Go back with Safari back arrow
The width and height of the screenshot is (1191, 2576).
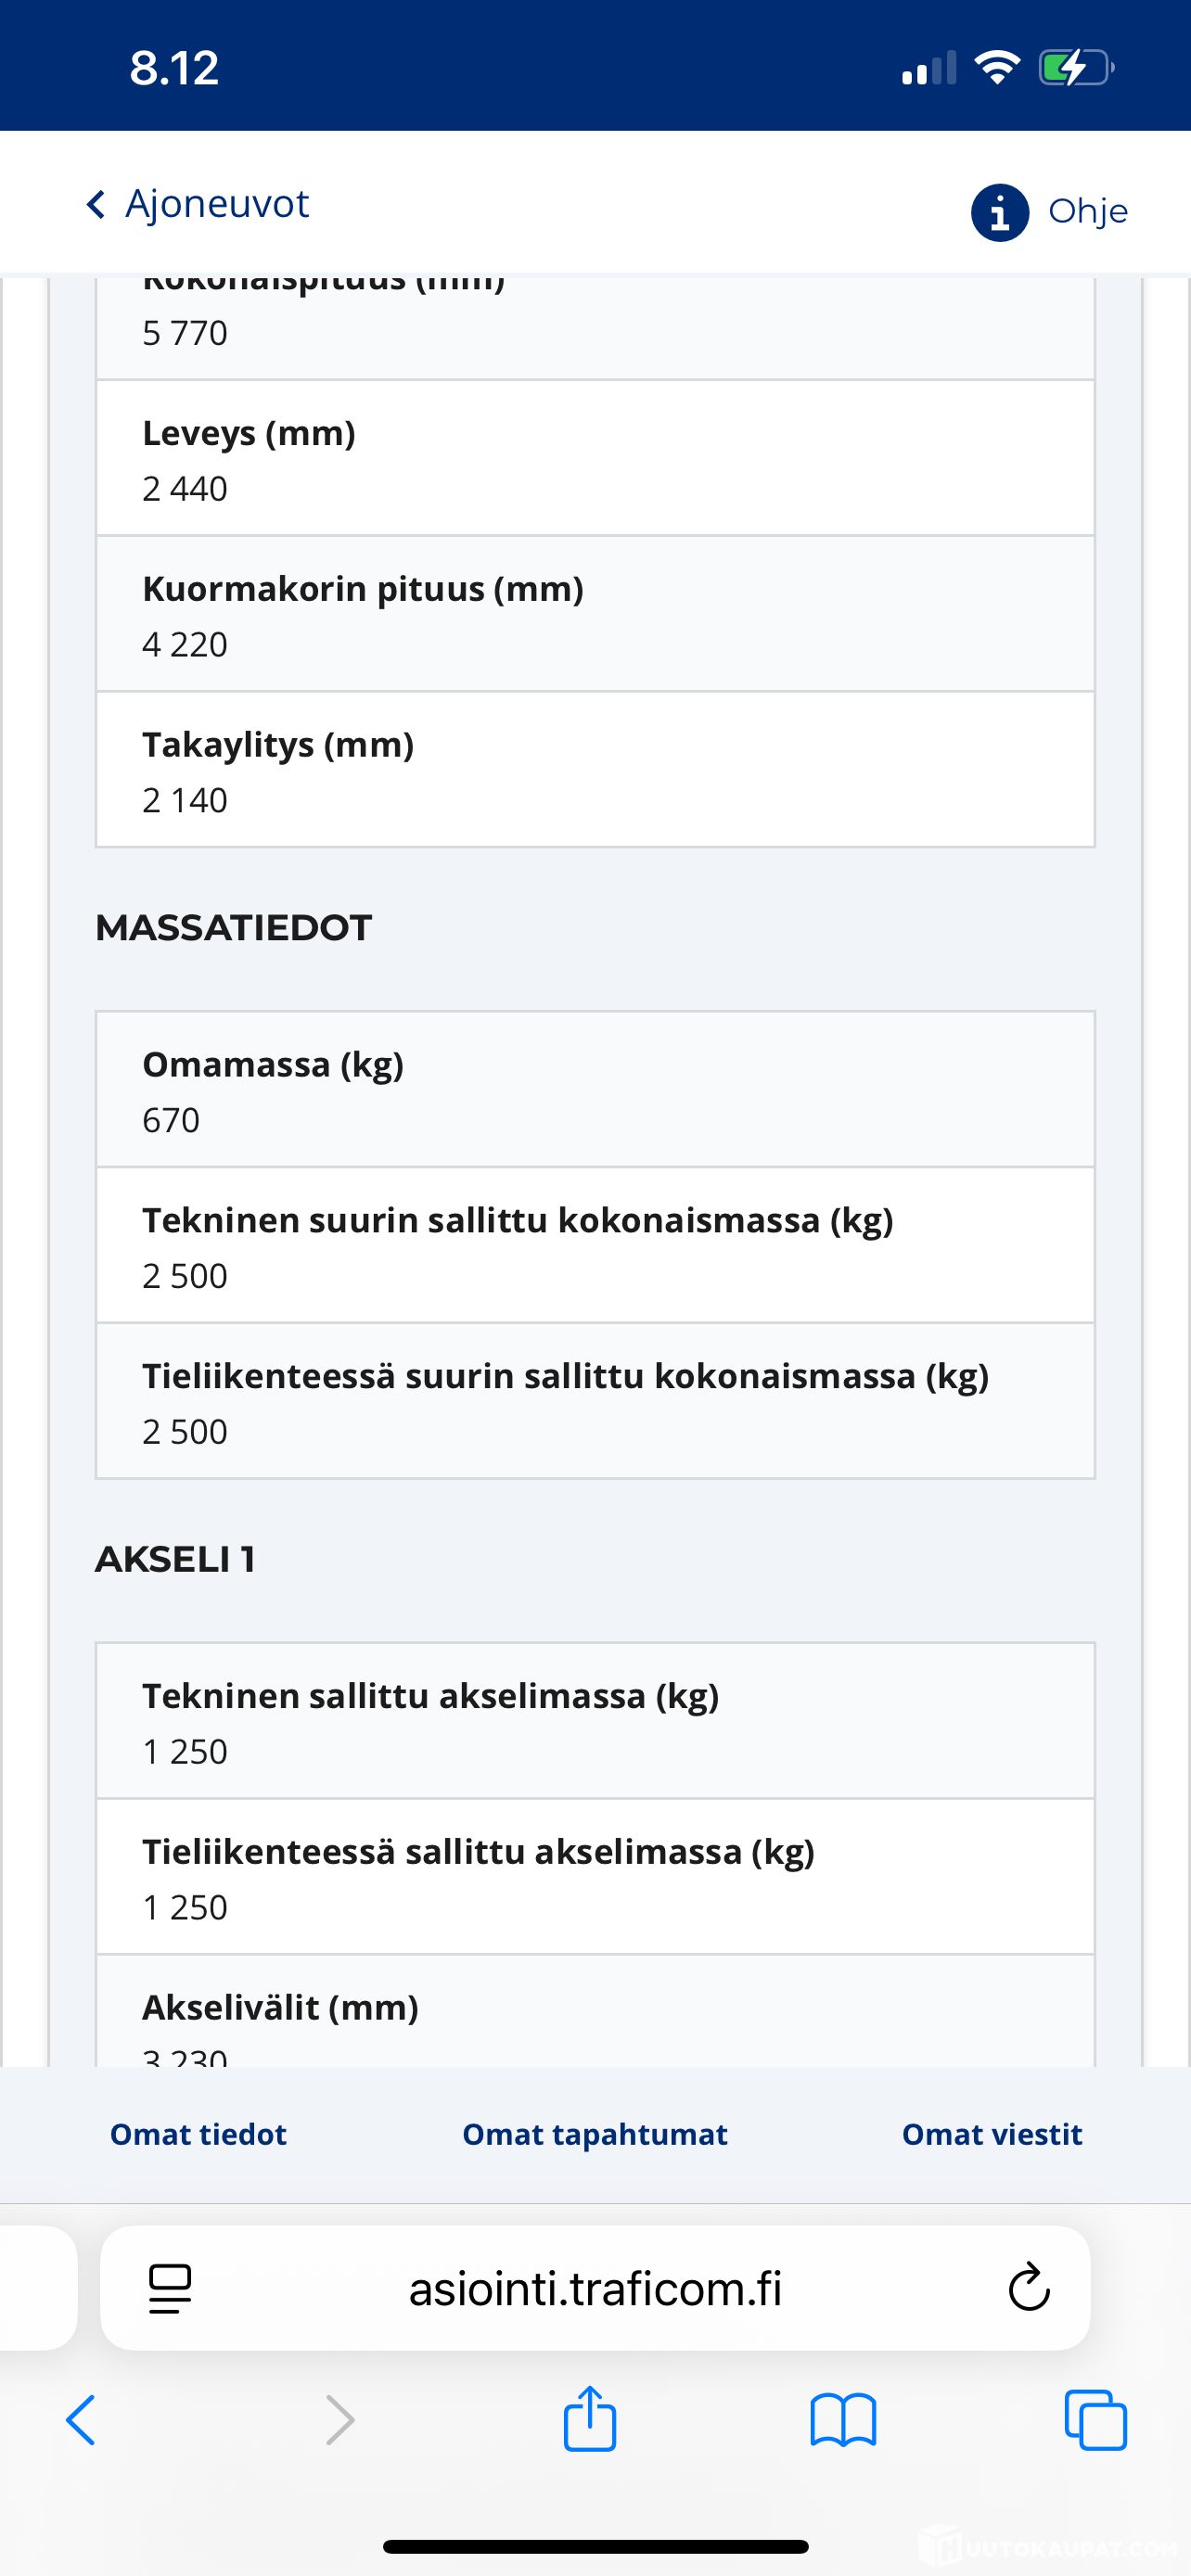pos(81,2420)
